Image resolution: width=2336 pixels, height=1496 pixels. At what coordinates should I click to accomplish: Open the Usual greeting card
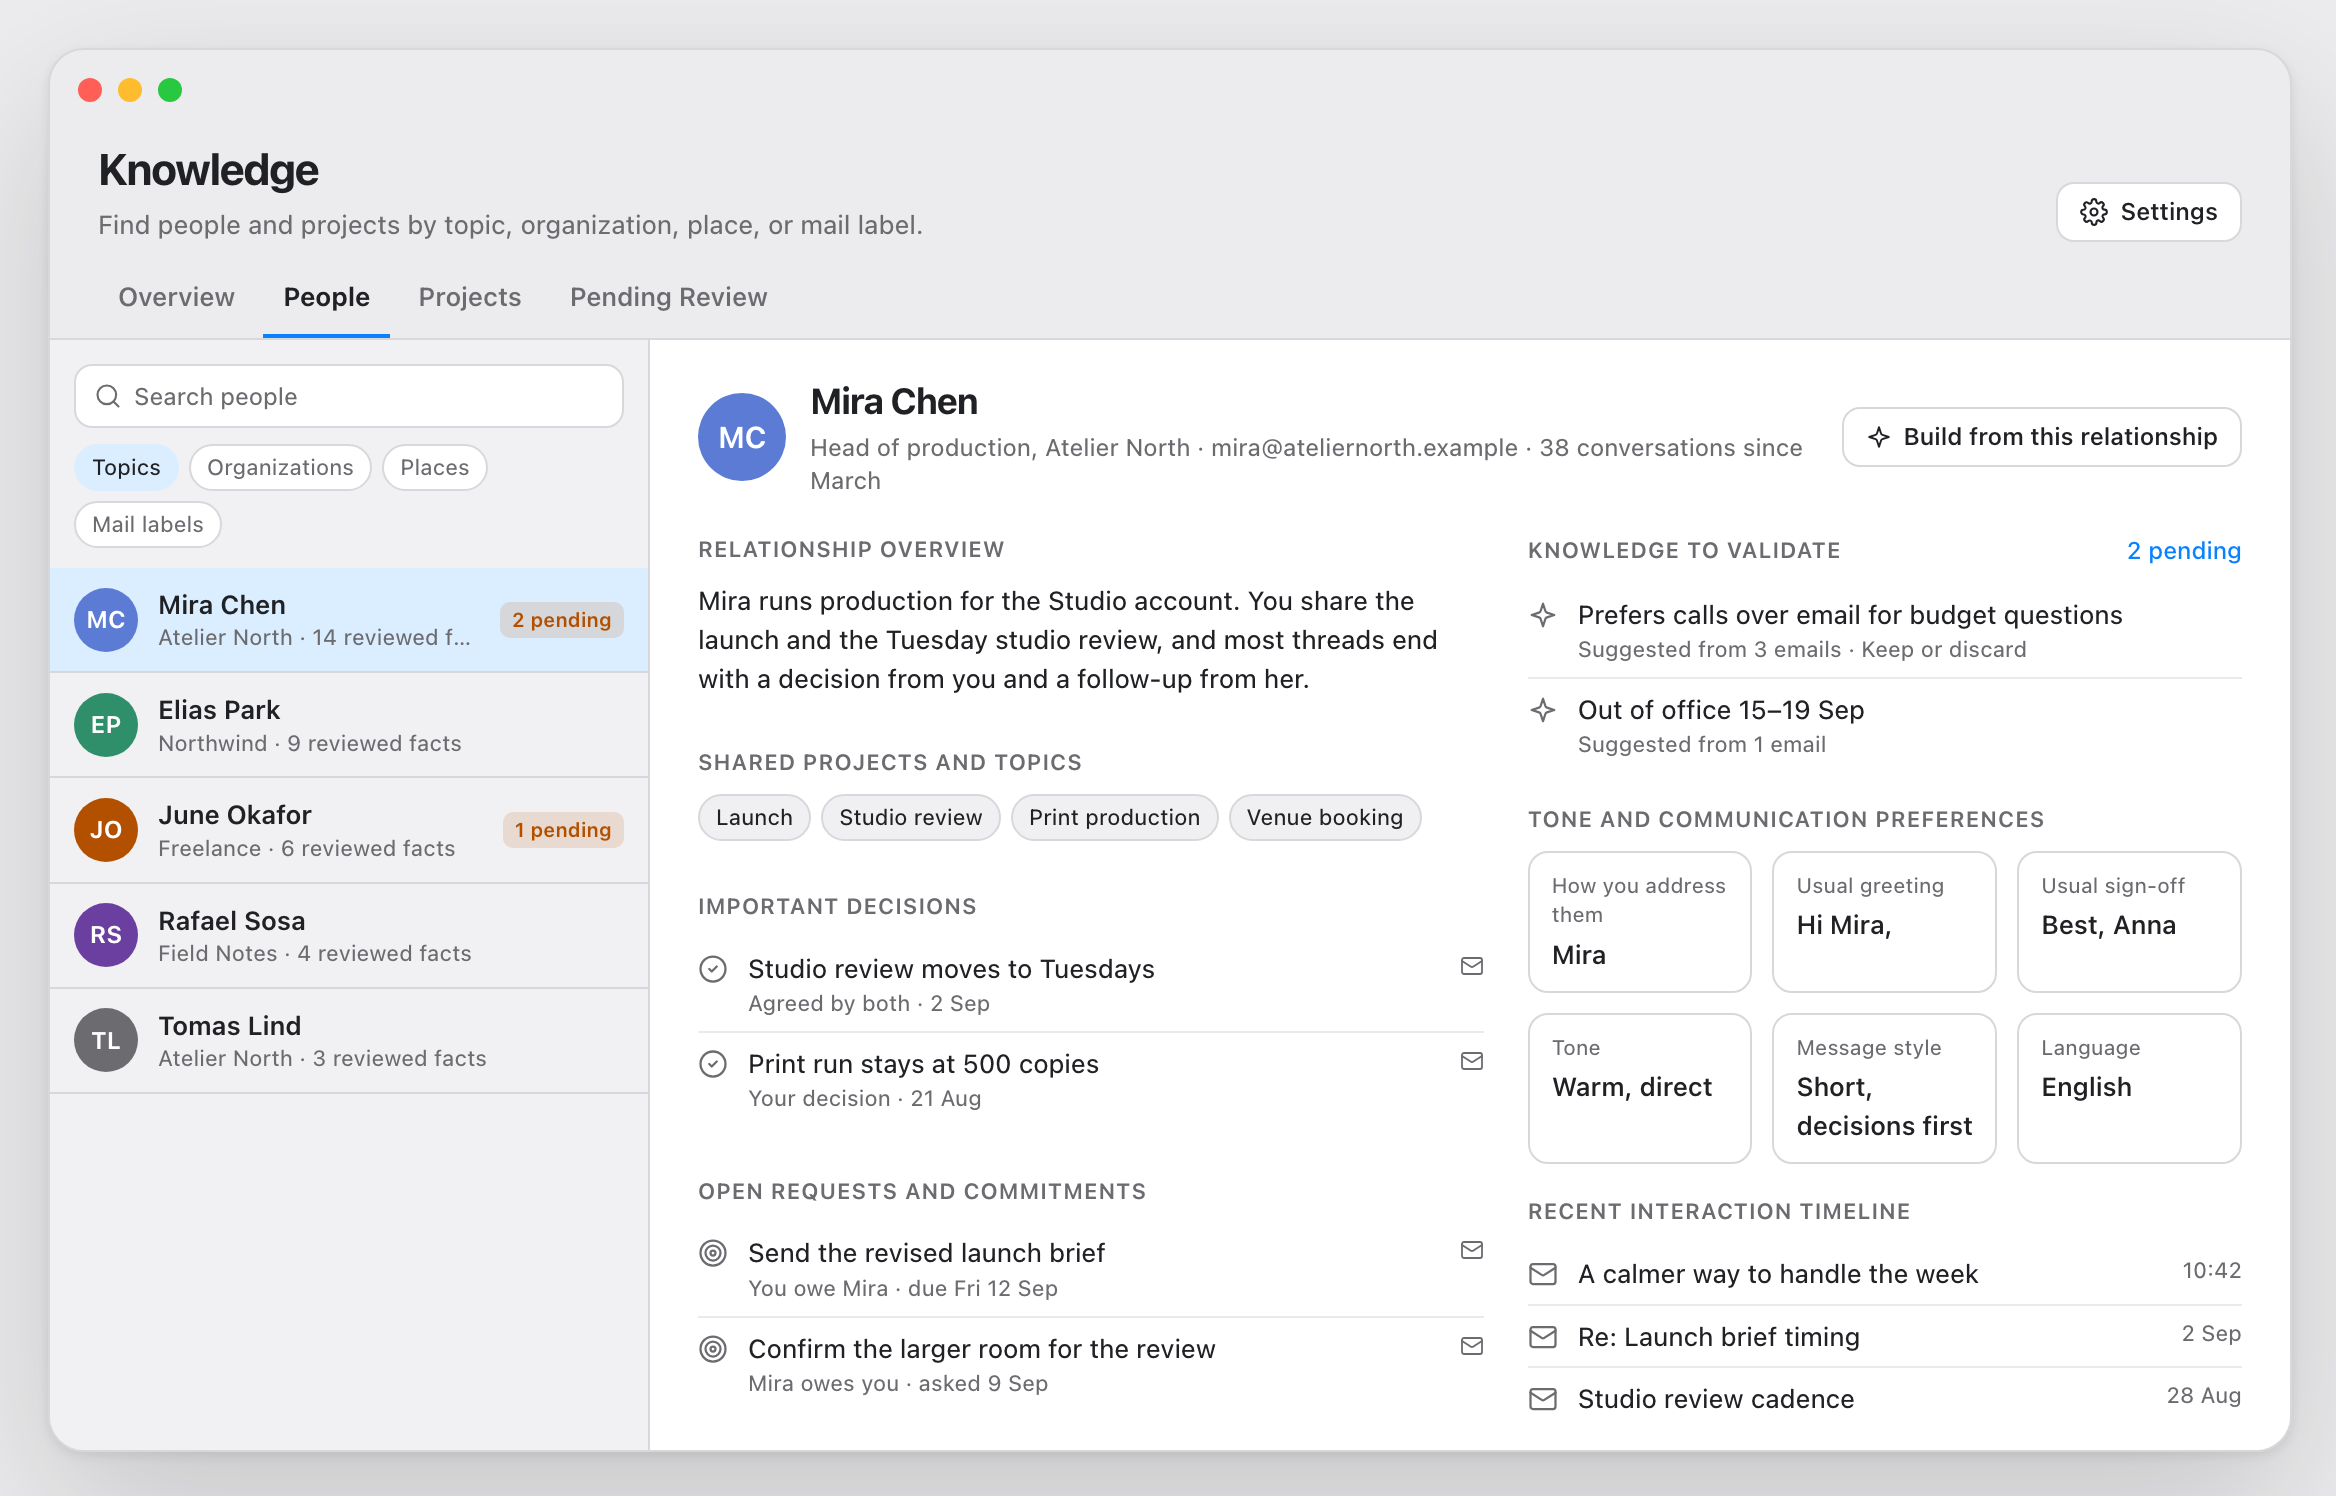tap(1884, 922)
